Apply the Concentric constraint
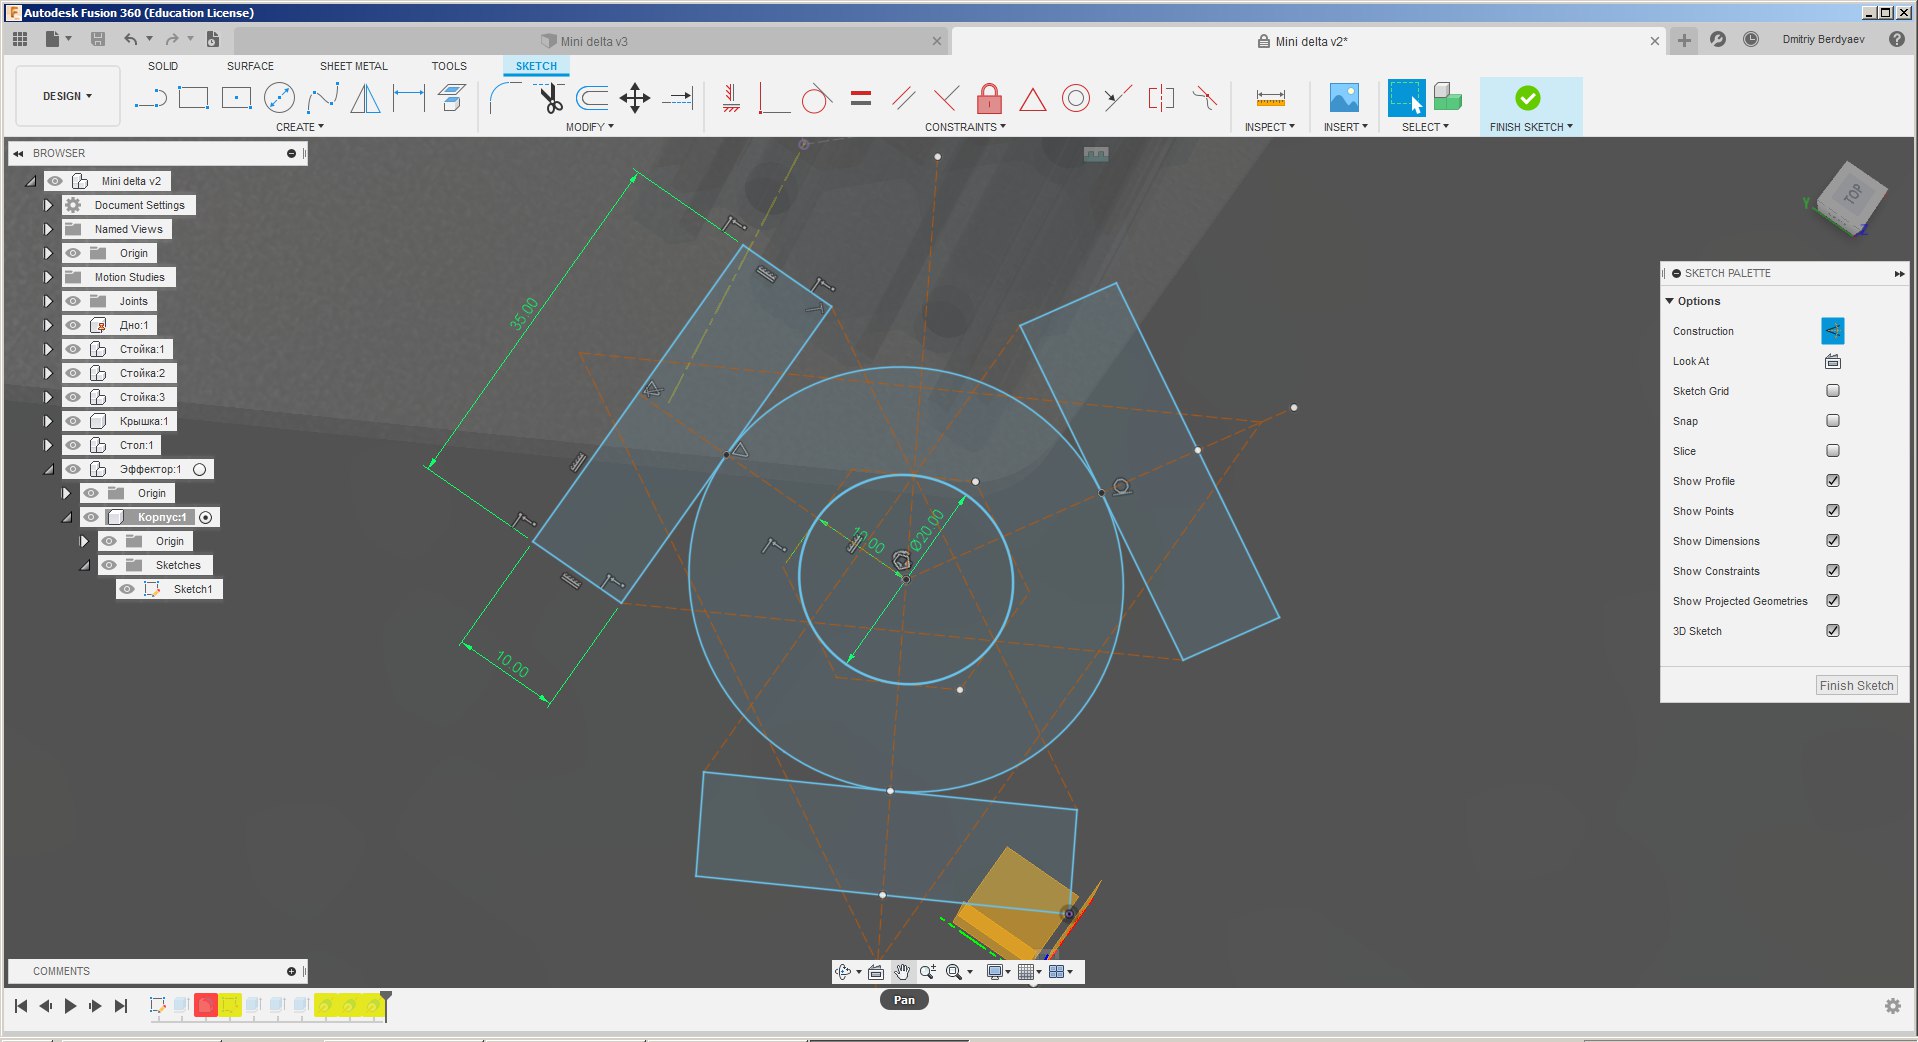1918x1042 pixels. 1076,98
